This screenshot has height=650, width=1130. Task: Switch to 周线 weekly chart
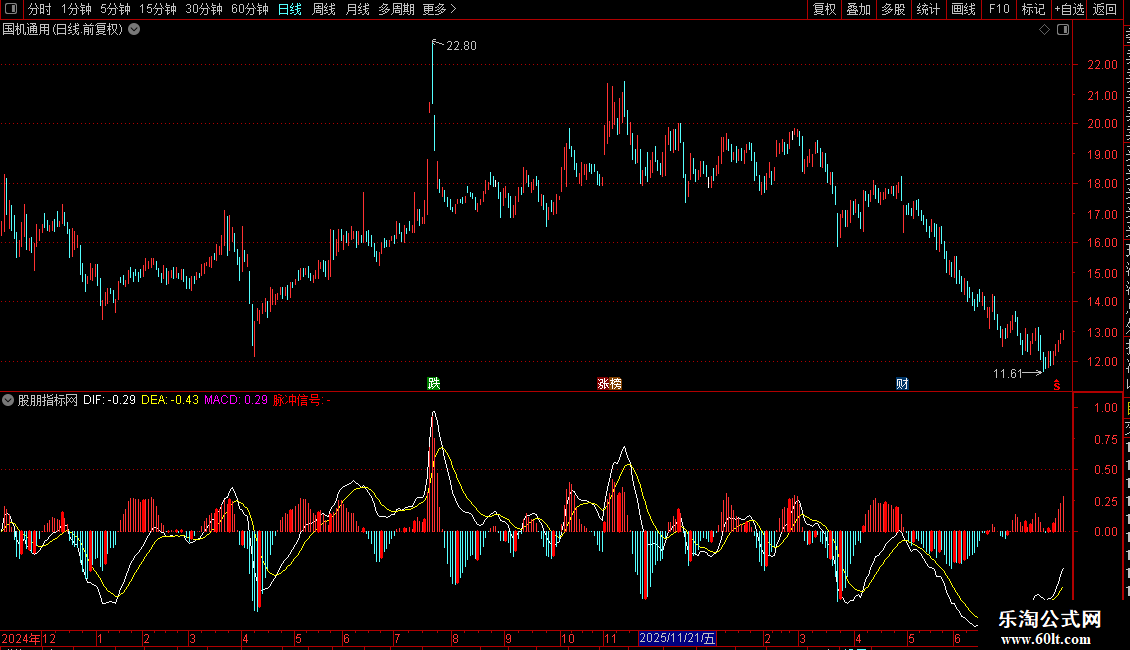324,9
